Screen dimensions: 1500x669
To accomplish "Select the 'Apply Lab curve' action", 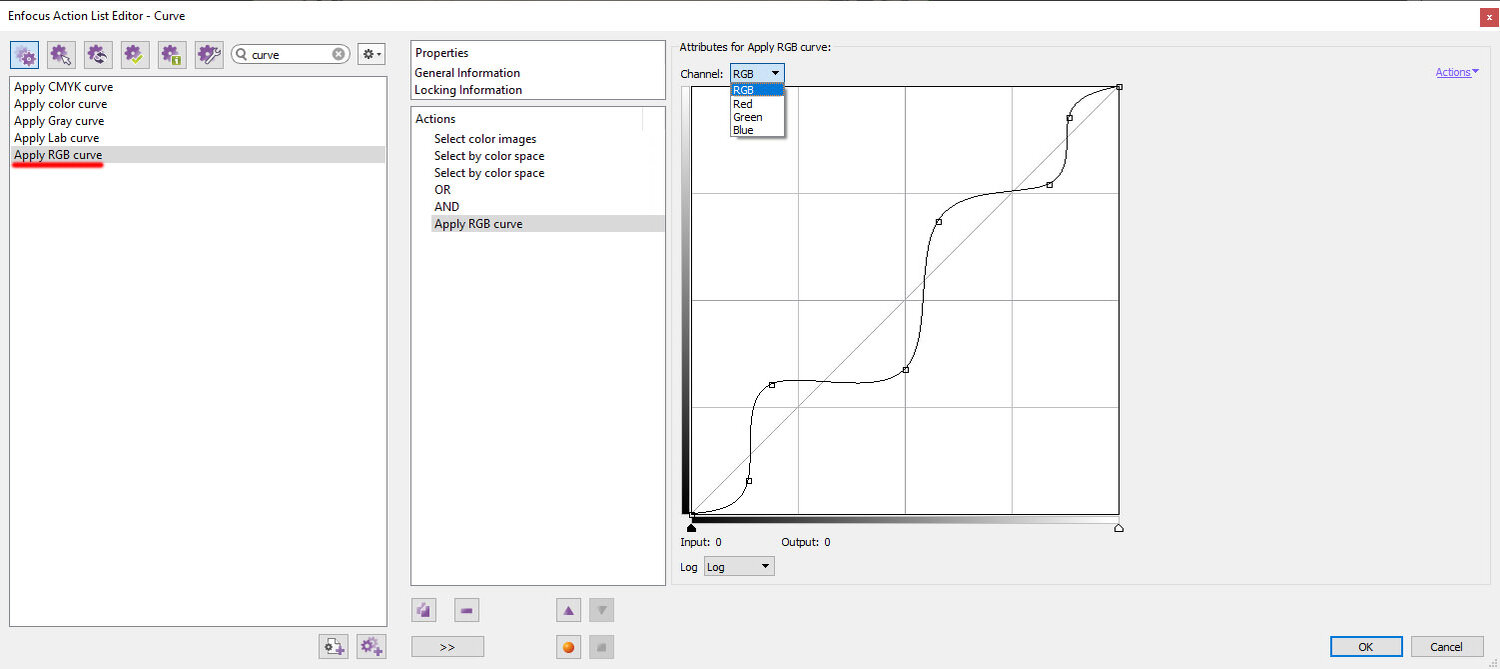I will click(x=56, y=138).
